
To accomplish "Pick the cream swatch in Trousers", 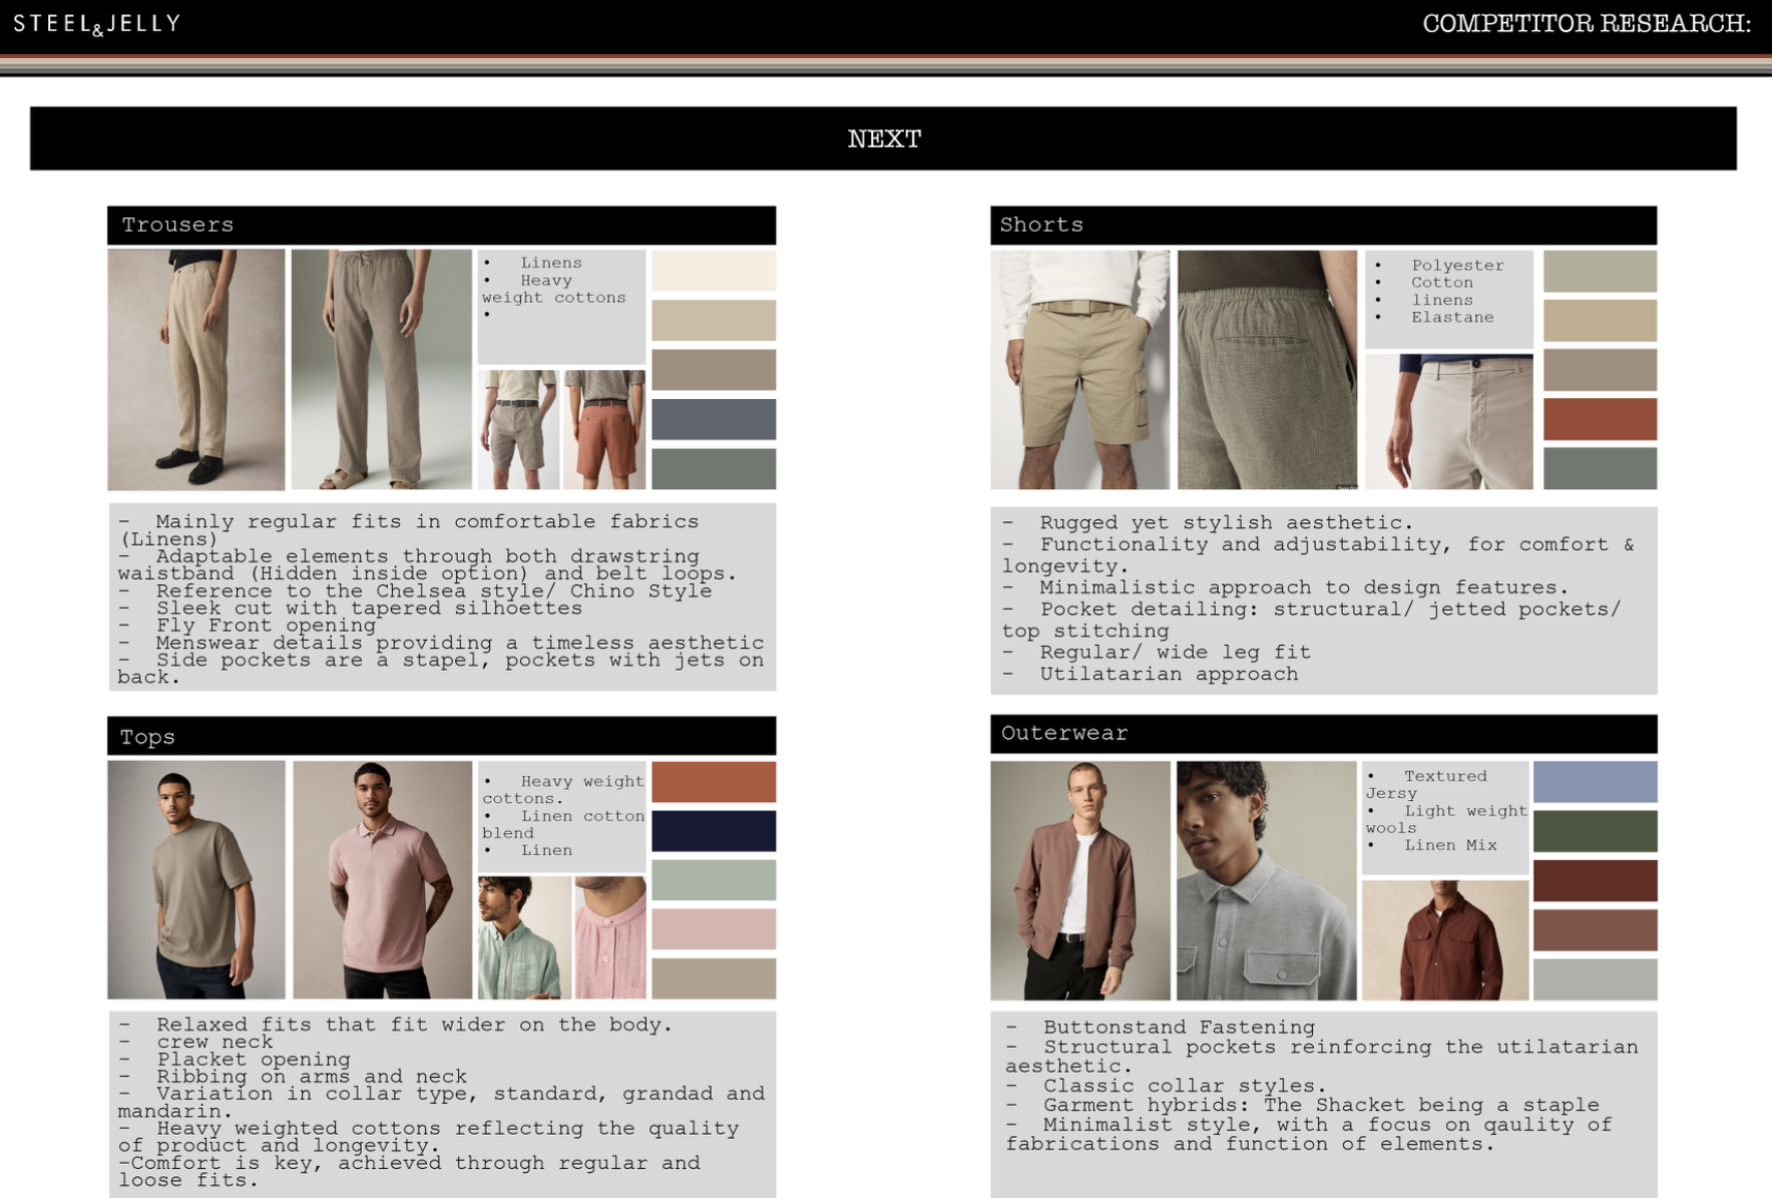I will (713, 271).
